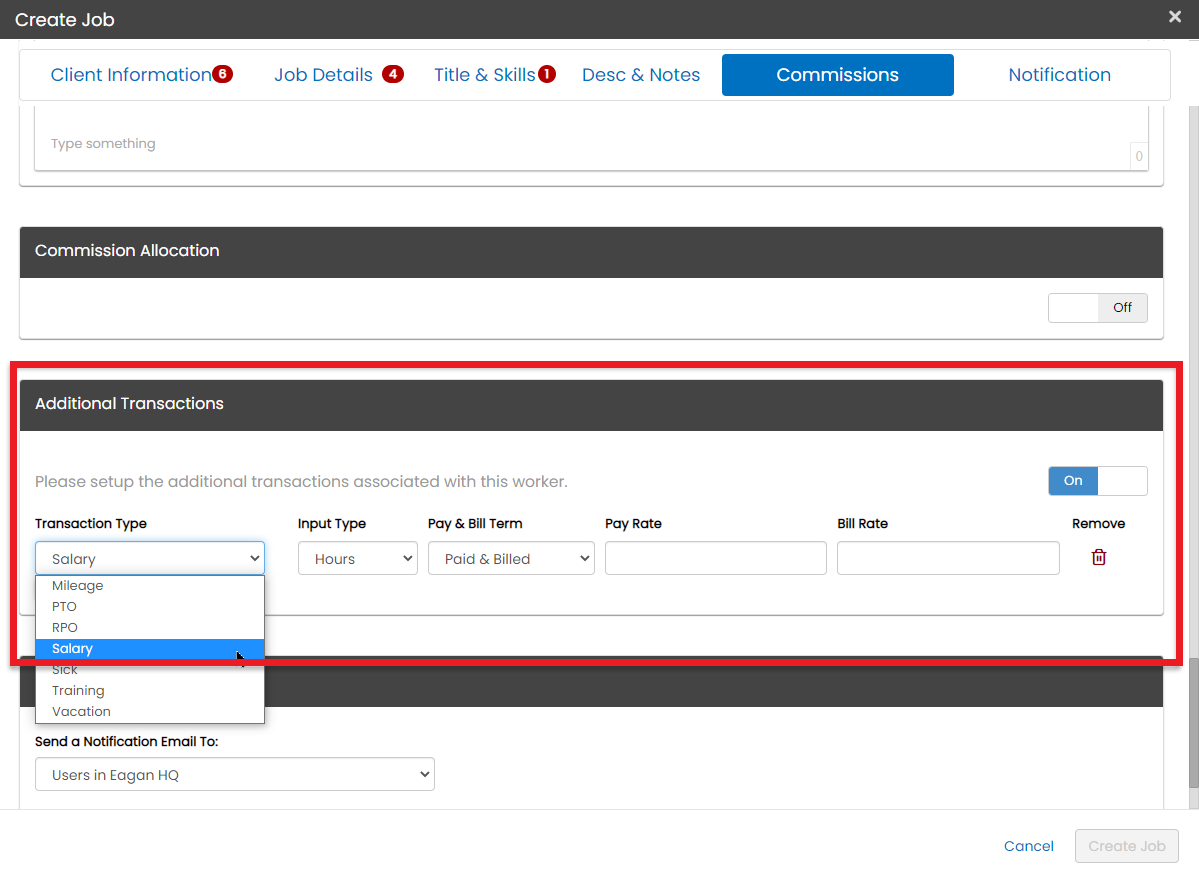Close the Create Job dialog
1199x892 pixels.
coord(1175,17)
